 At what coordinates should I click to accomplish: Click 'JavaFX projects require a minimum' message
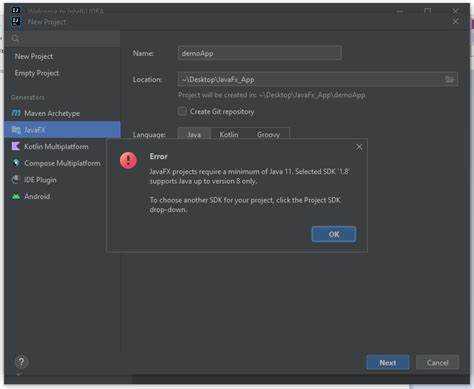click(249, 176)
